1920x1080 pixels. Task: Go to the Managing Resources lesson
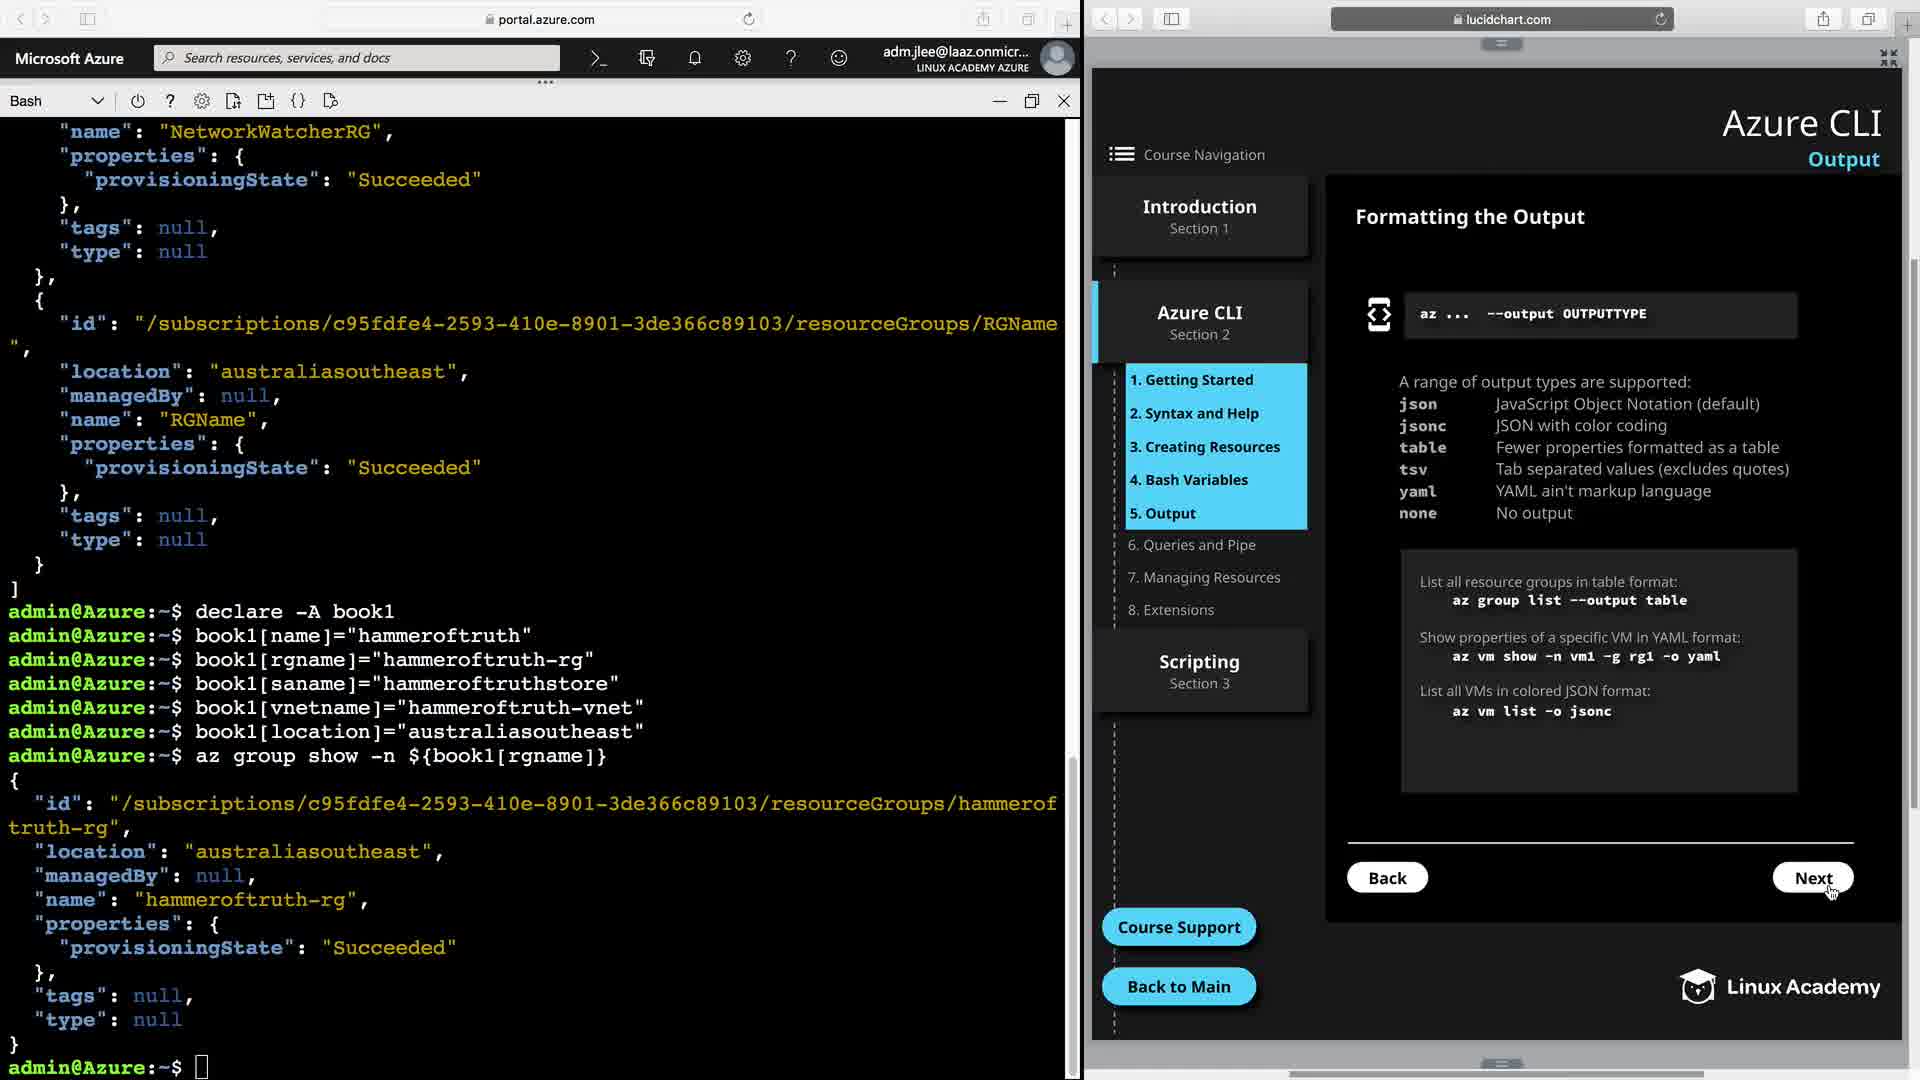point(1203,577)
